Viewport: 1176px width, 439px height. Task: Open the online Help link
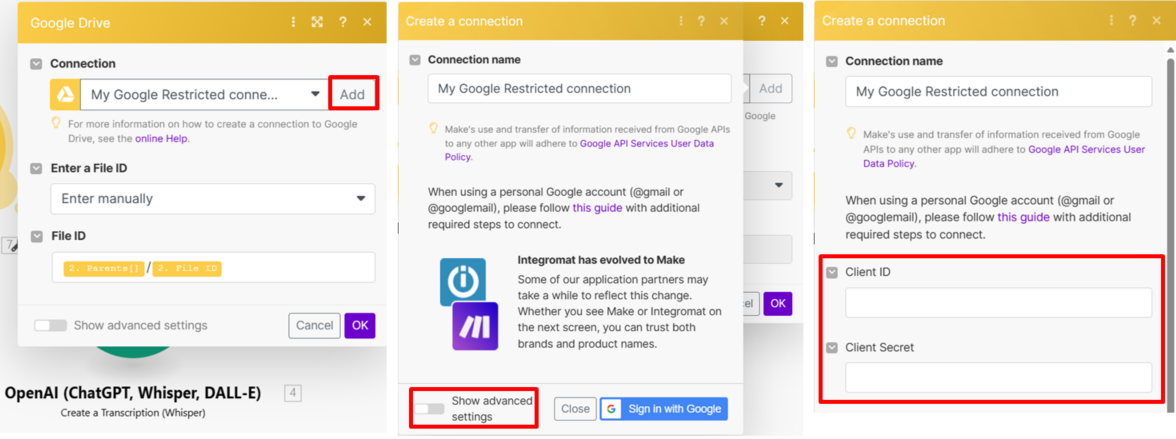click(x=162, y=138)
